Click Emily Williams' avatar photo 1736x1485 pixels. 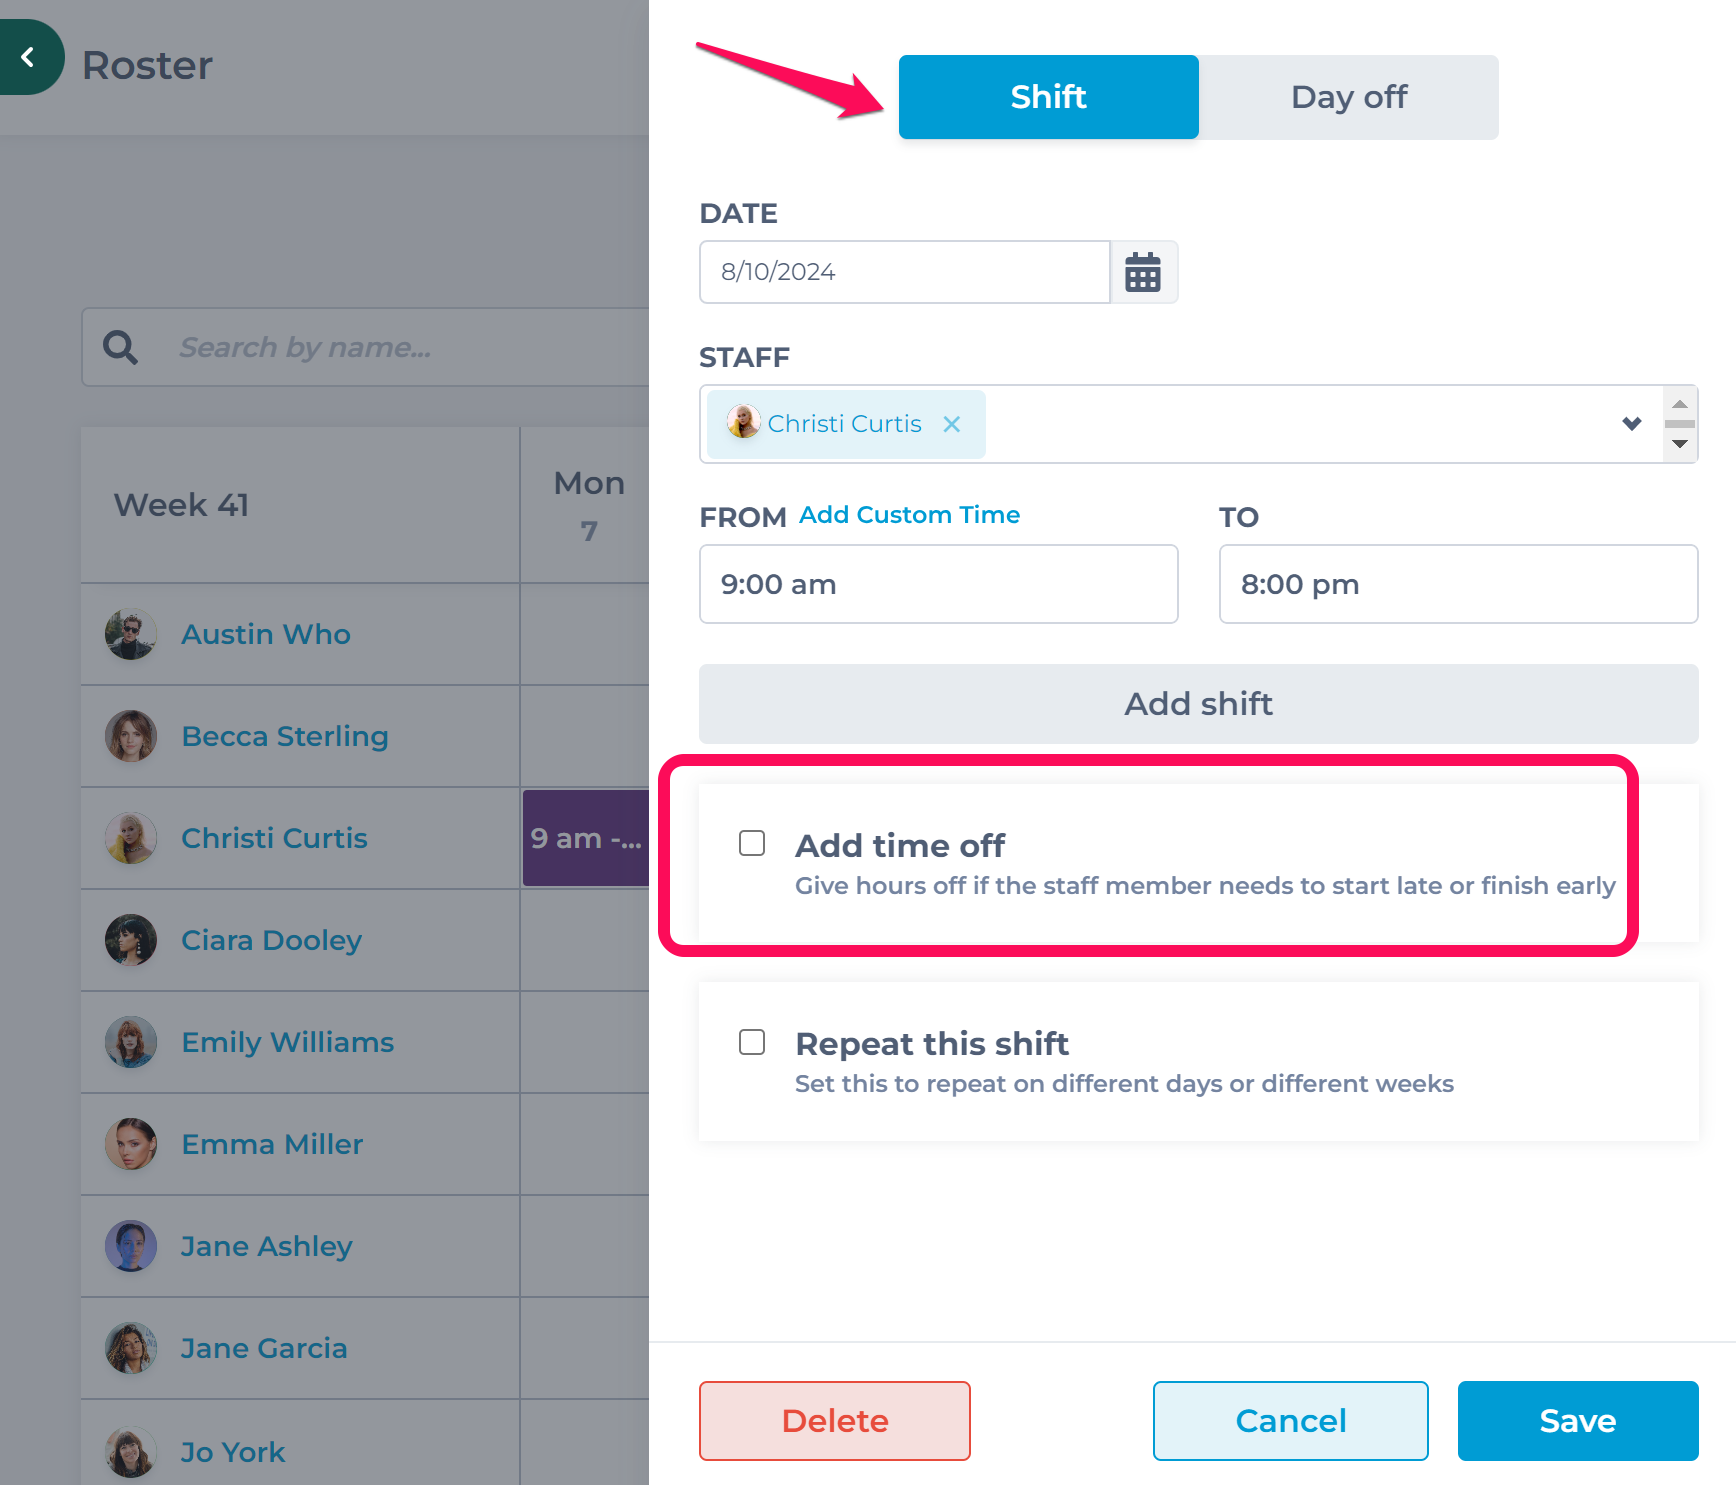coord(131,1042)
